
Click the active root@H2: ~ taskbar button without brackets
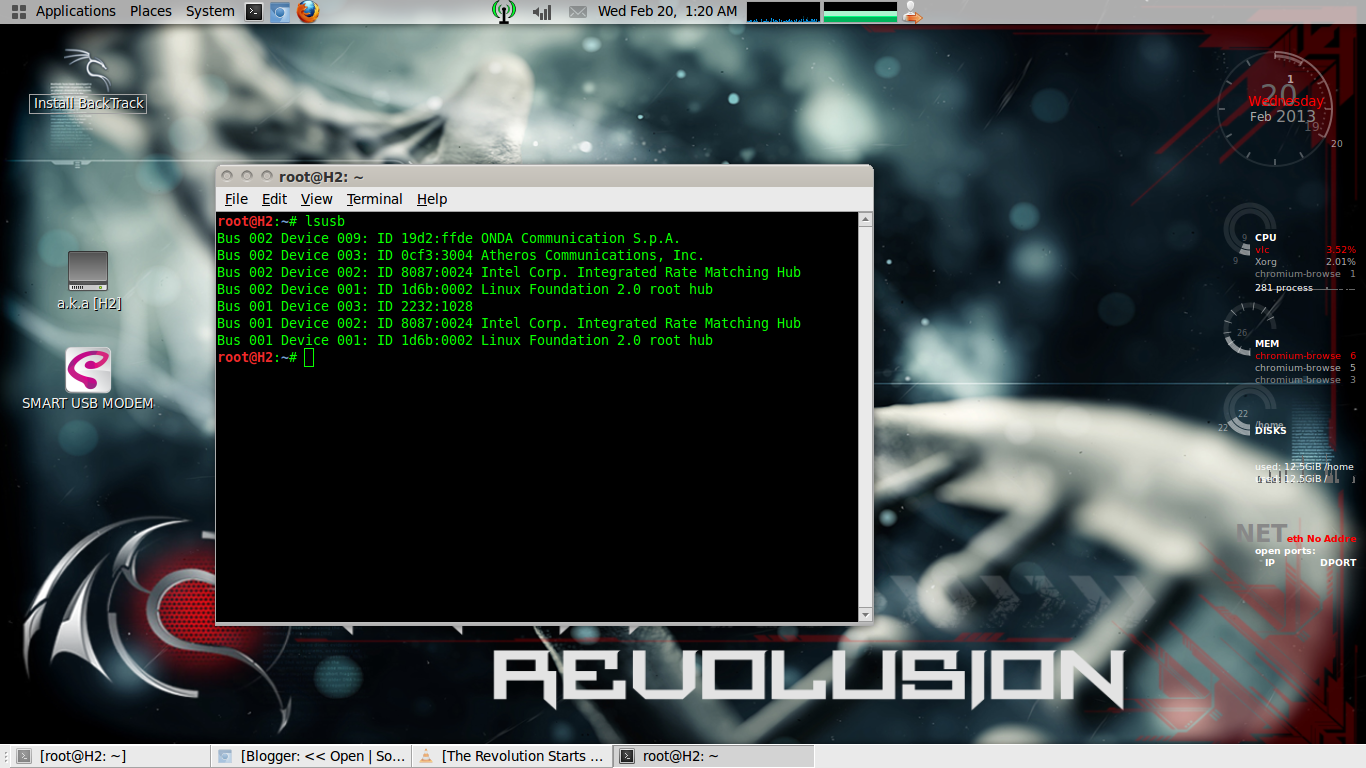click(713, 756)
